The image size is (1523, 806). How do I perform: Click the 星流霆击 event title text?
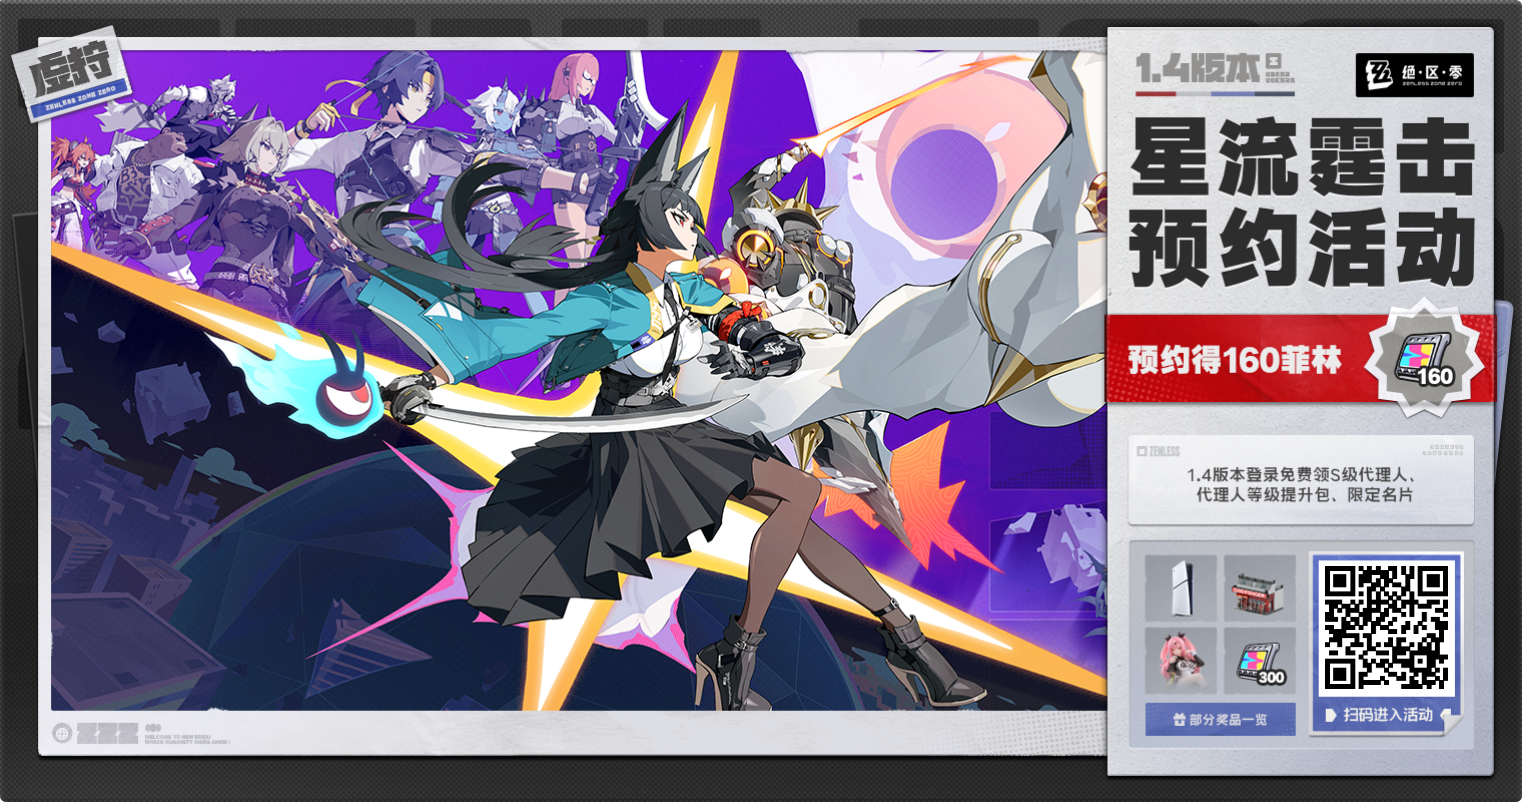[1301, 160]
